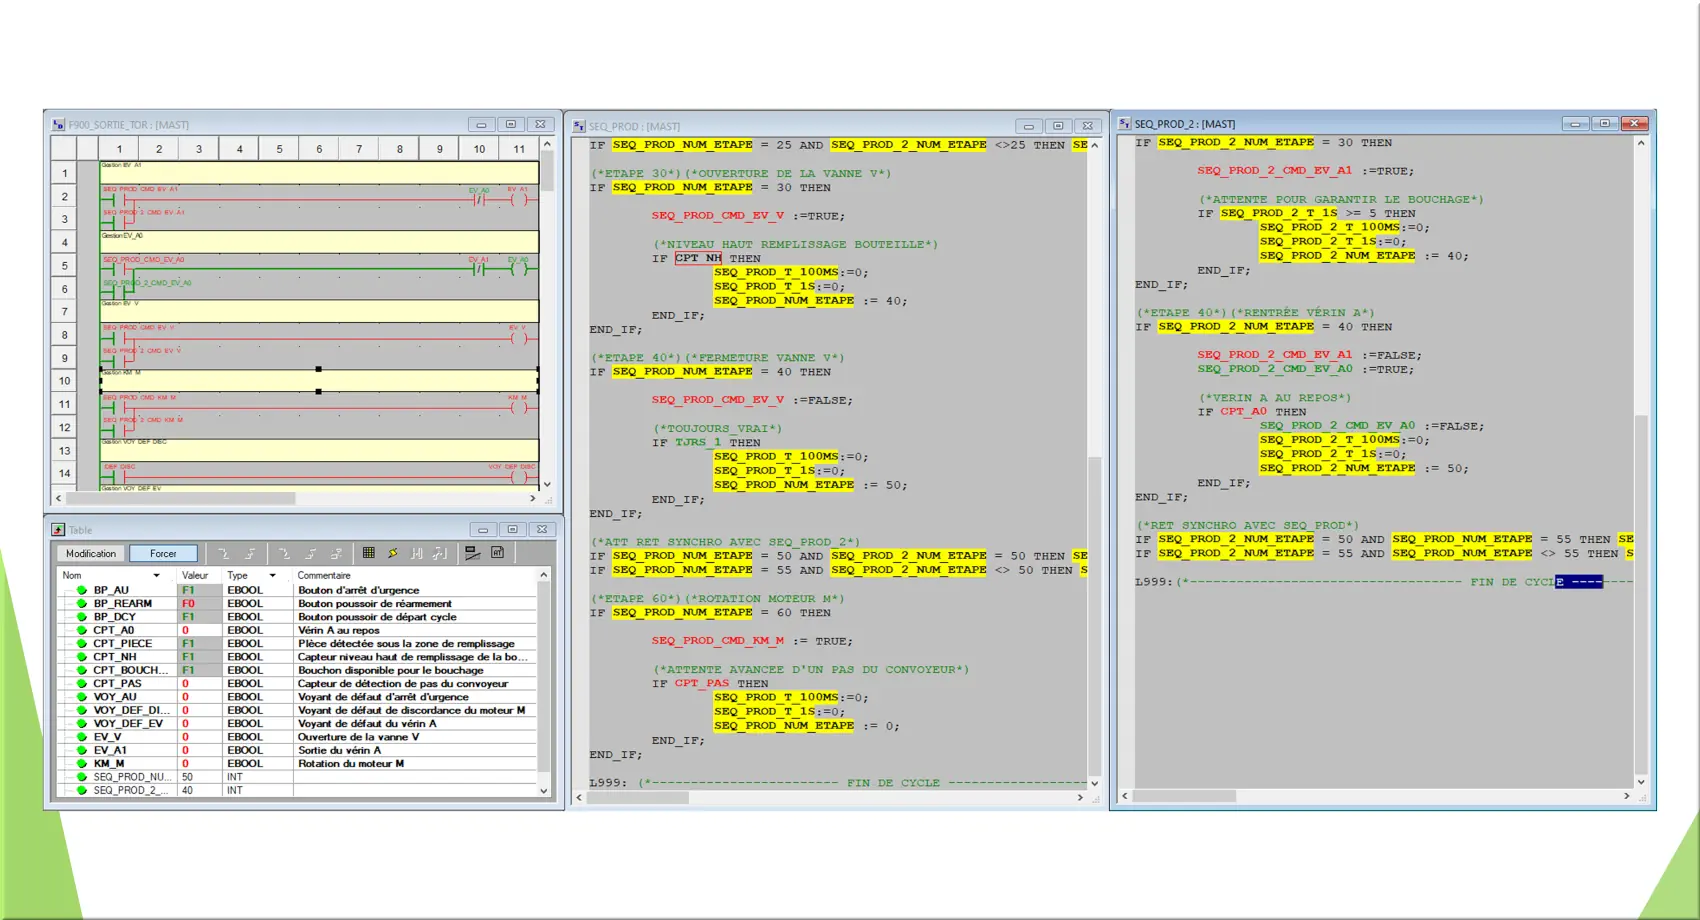Open the Type column dropdown arrow

point(272,575)
